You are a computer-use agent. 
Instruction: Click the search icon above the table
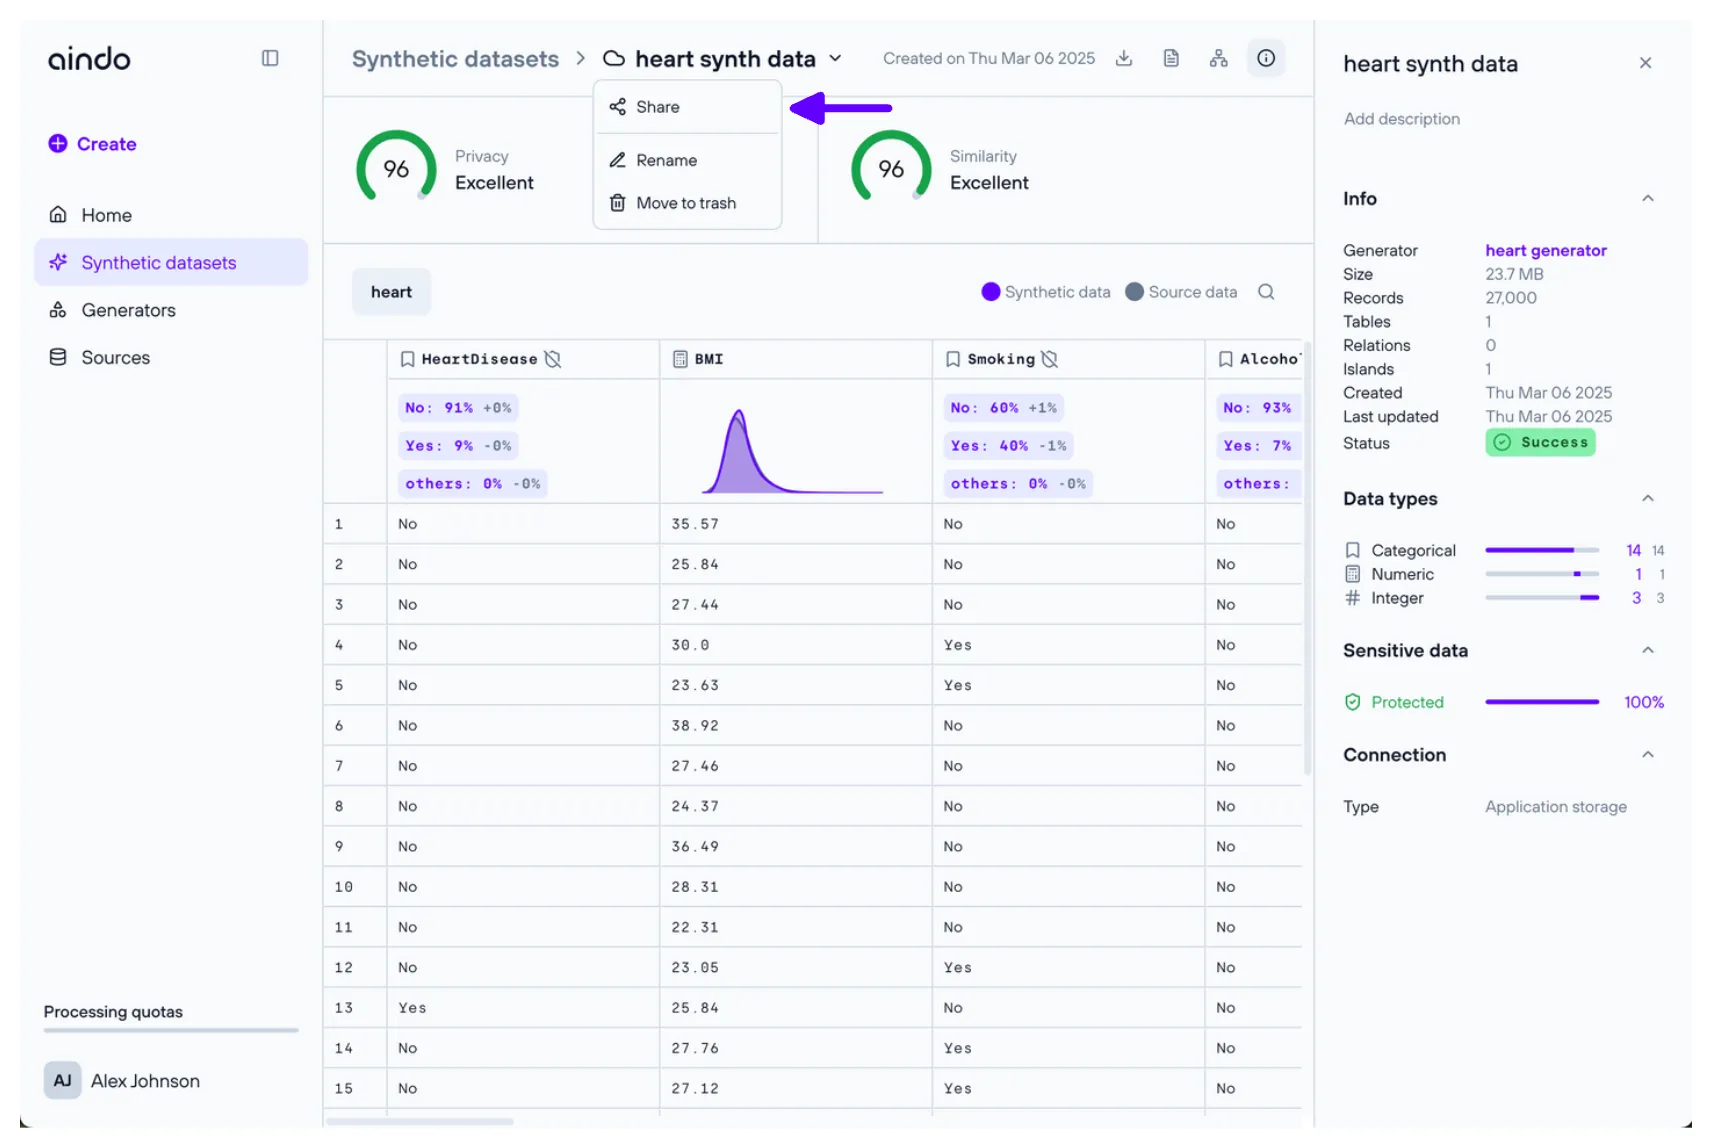point(1266,292)
